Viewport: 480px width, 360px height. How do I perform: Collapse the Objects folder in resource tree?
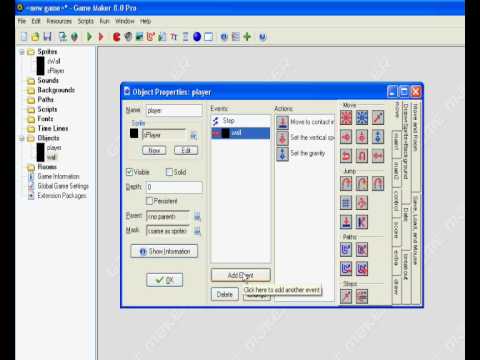(x=22, y=138)
